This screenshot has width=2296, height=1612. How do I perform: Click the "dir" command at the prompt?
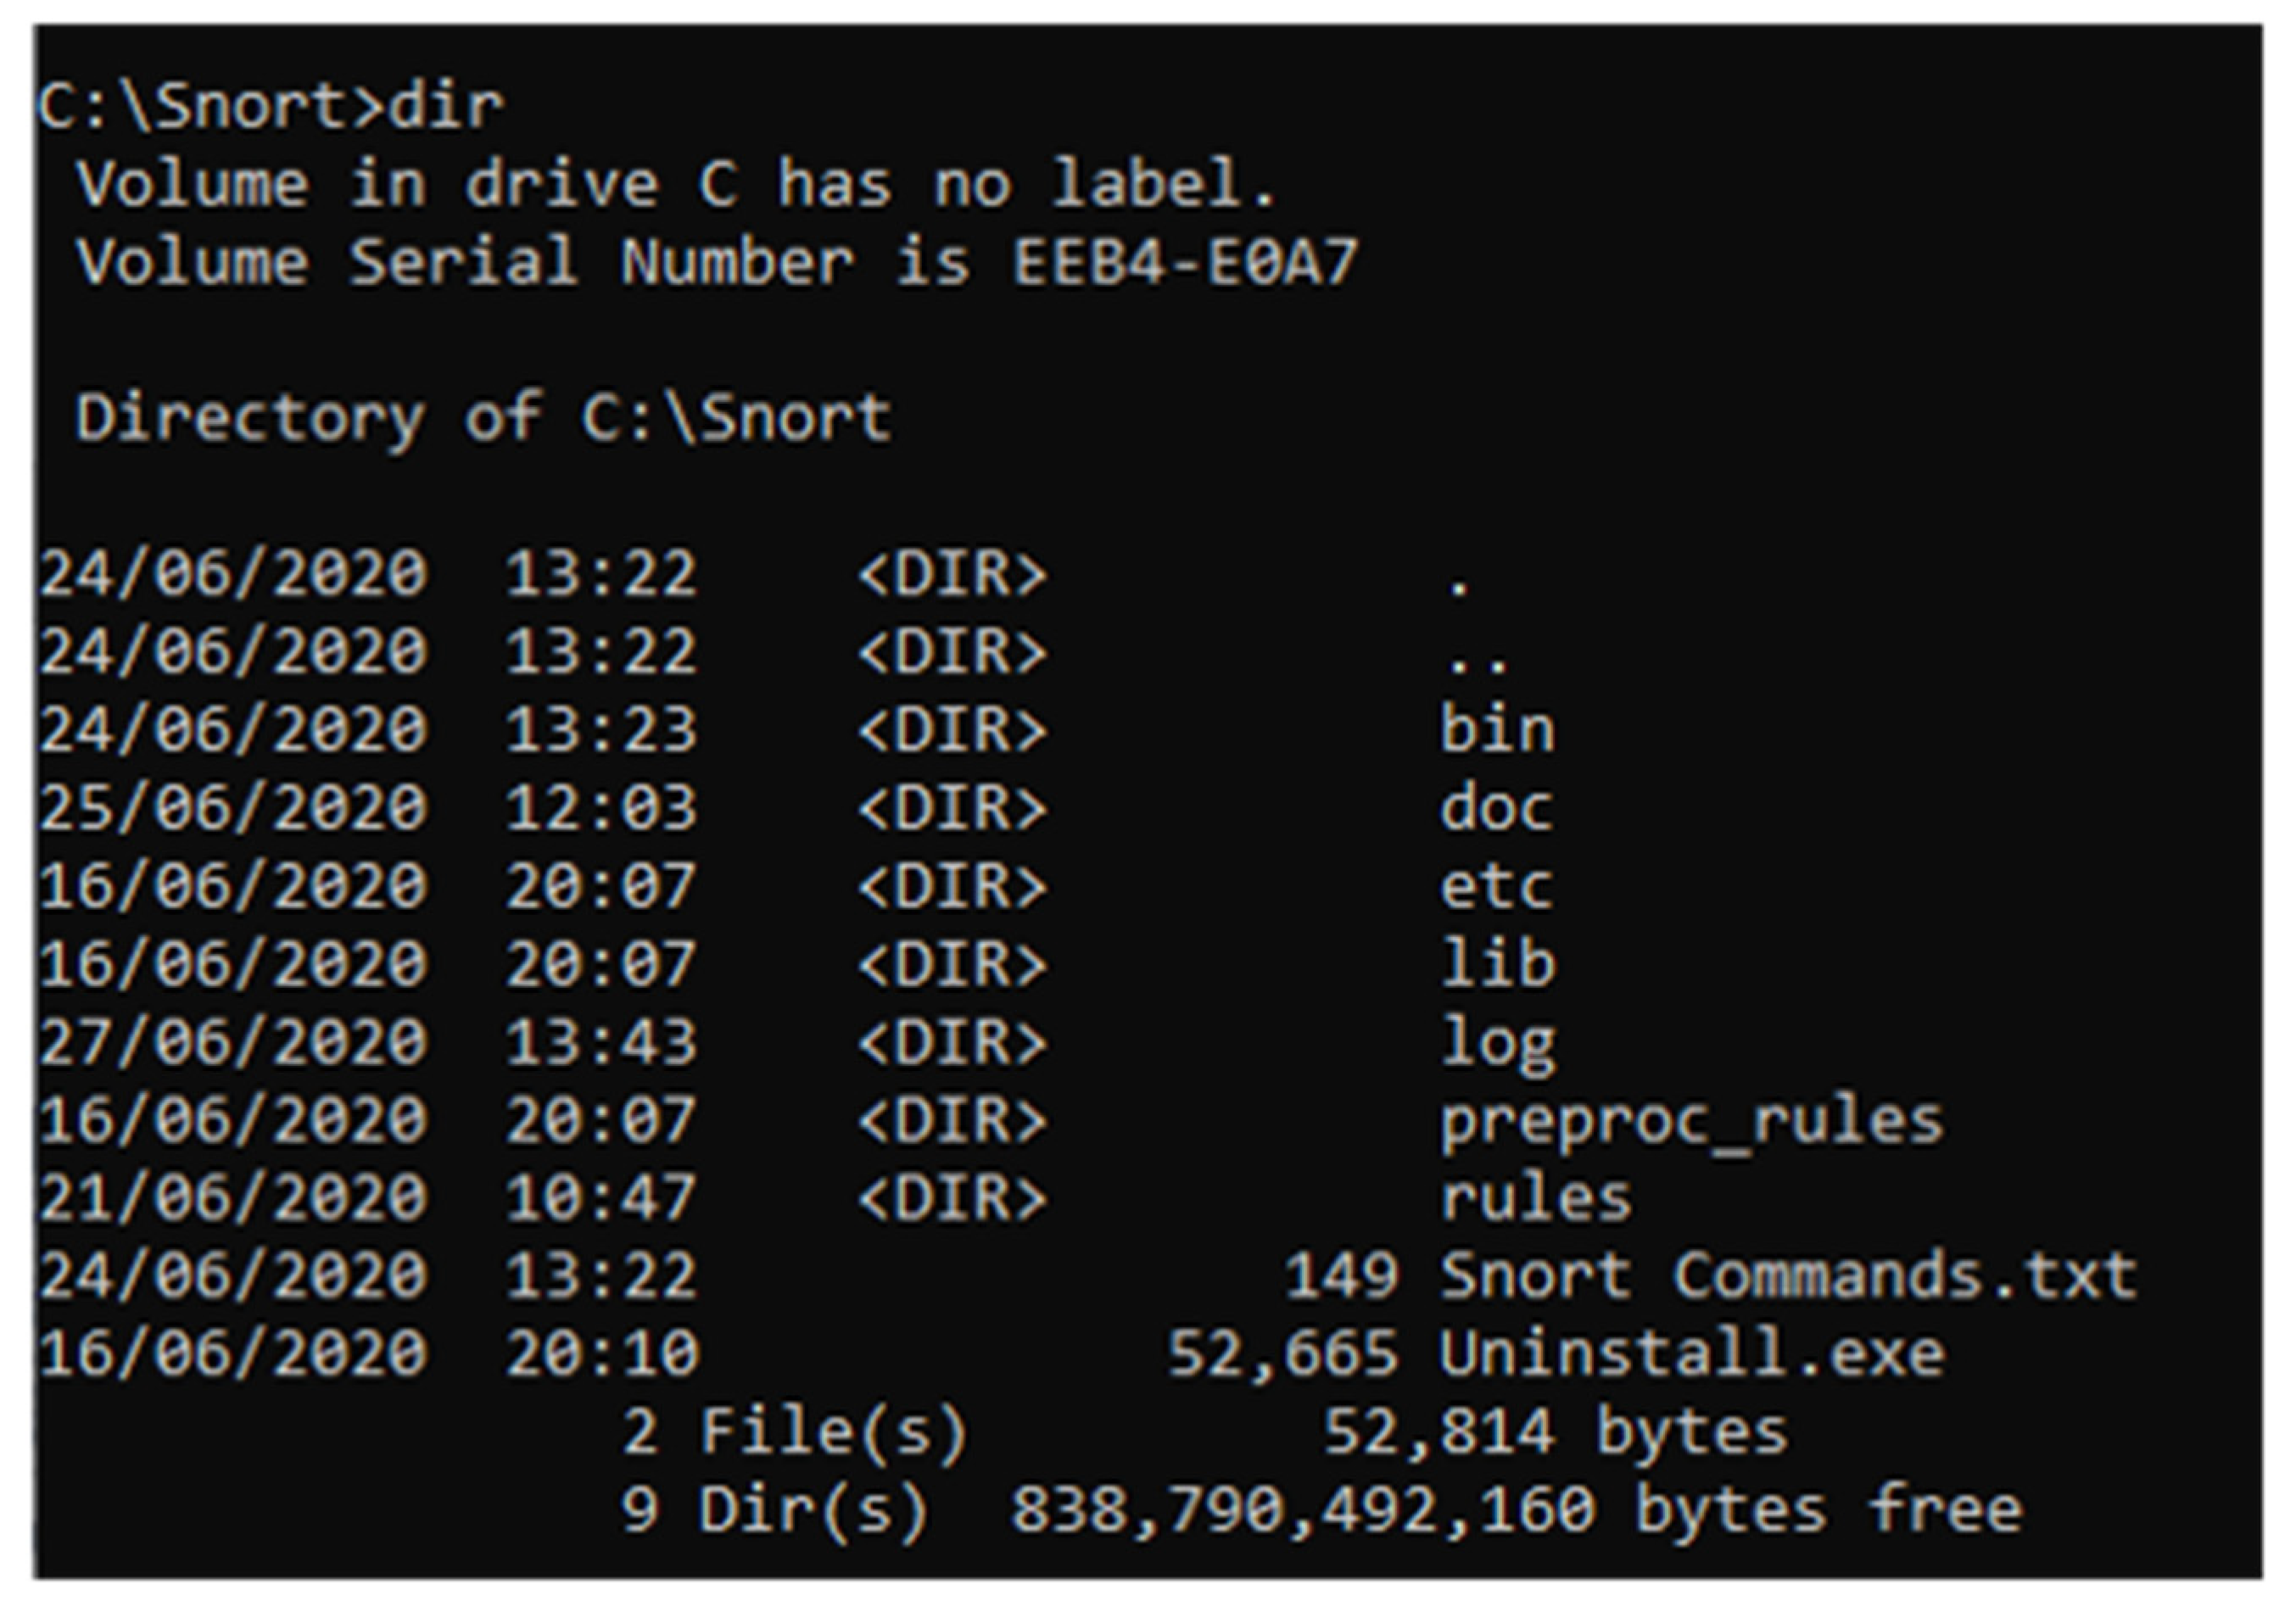(445, 106)
